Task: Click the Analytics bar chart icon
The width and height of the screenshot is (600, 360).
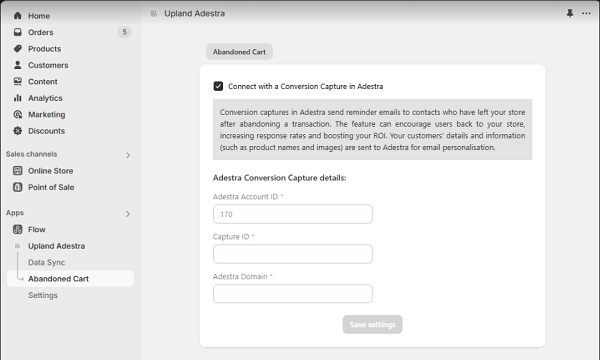Action: tap(18, 98)
